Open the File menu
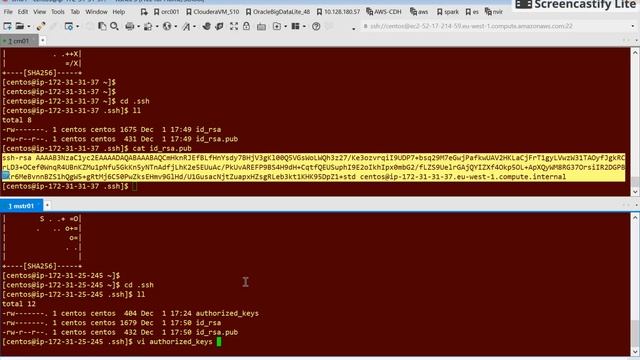The width and height of the screenshot is (640, 360). [x=8, y=12]
